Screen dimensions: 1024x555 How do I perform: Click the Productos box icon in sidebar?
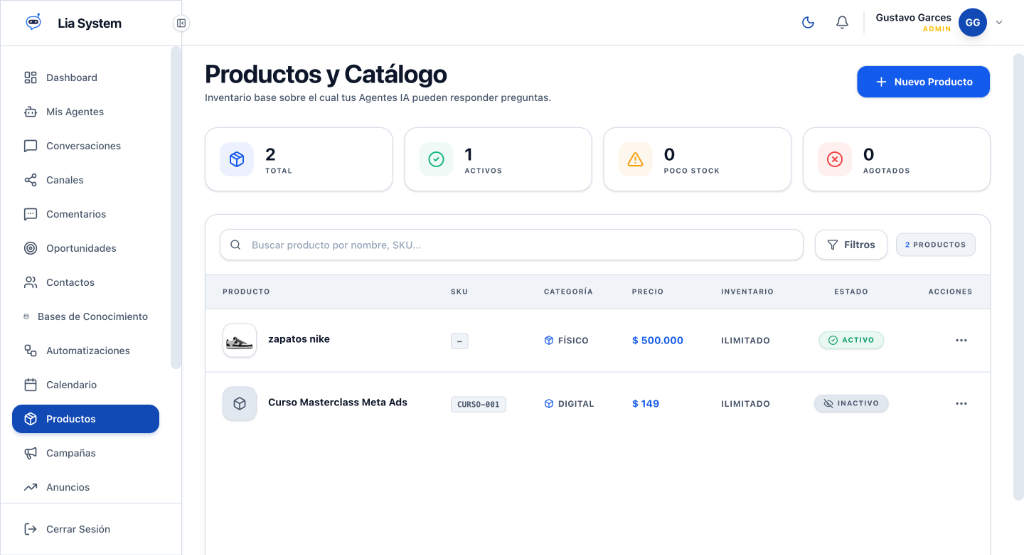(31, 419)
